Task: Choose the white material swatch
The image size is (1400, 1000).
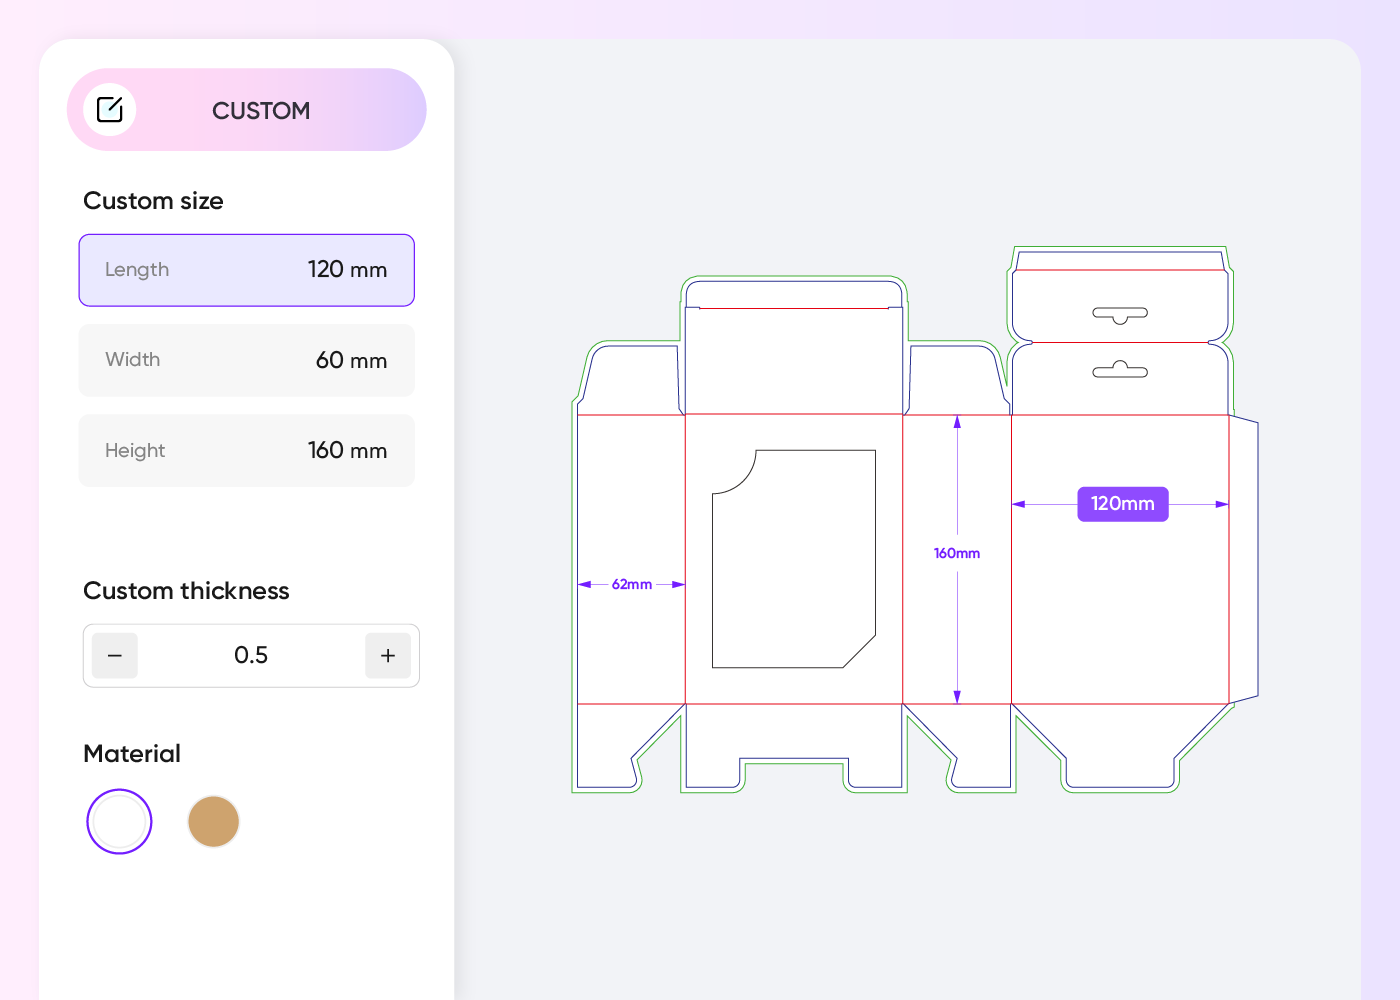Action: (x=119, y=822)
